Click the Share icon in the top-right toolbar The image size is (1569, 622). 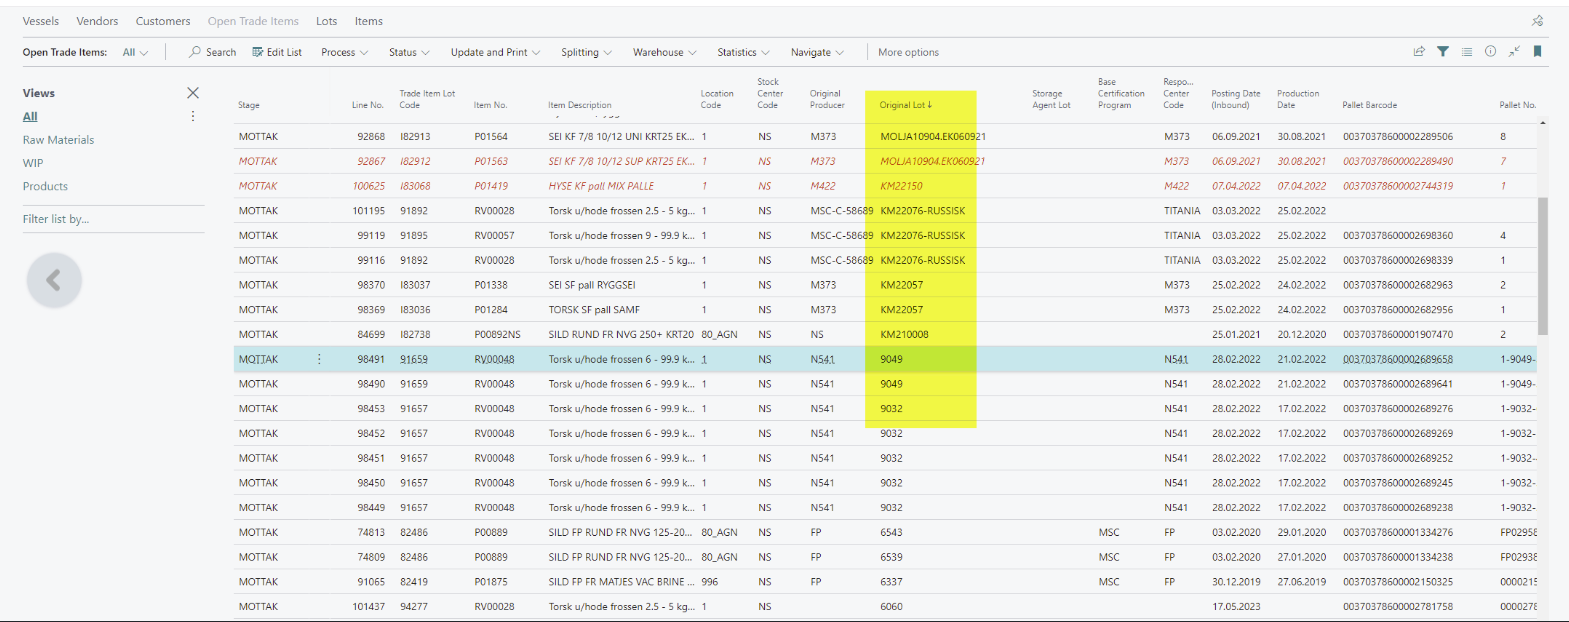tap(1418, 52)
